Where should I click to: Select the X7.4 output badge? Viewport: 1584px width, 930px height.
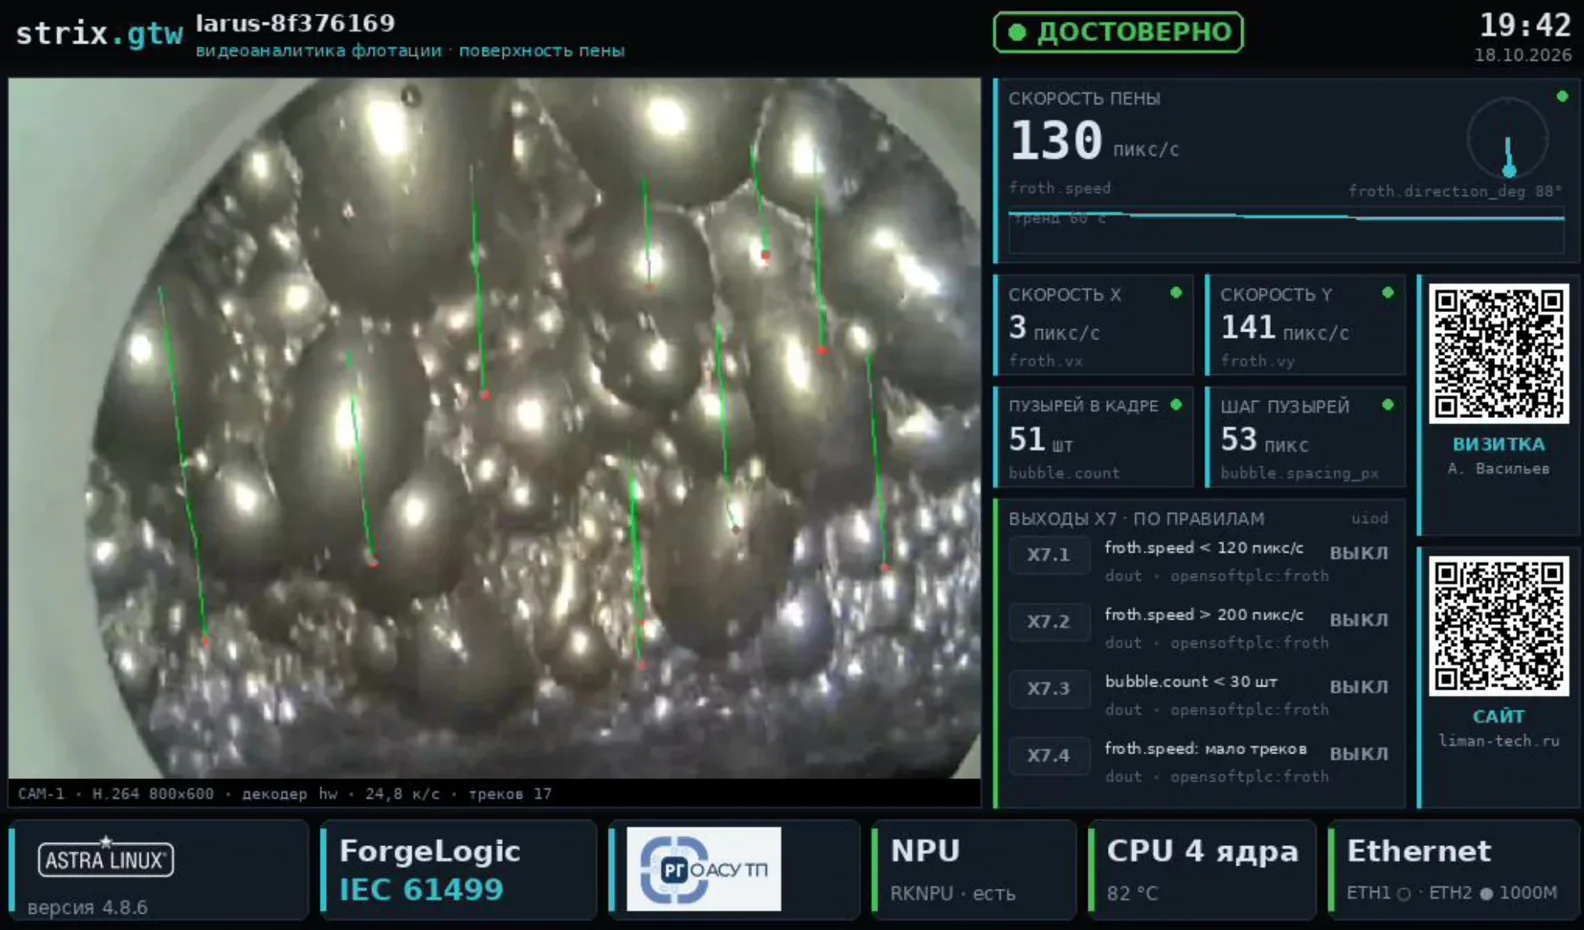(x=1048, y=756)
